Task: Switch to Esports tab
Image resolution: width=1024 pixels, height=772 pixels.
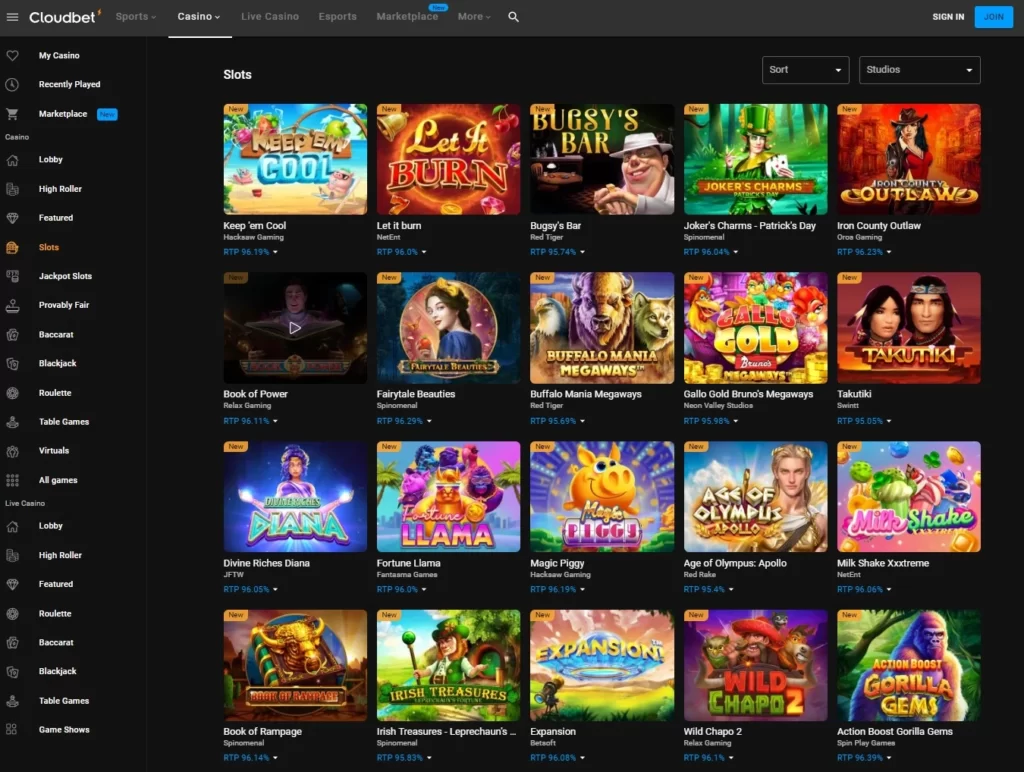Action: click(x=338, y=16)
